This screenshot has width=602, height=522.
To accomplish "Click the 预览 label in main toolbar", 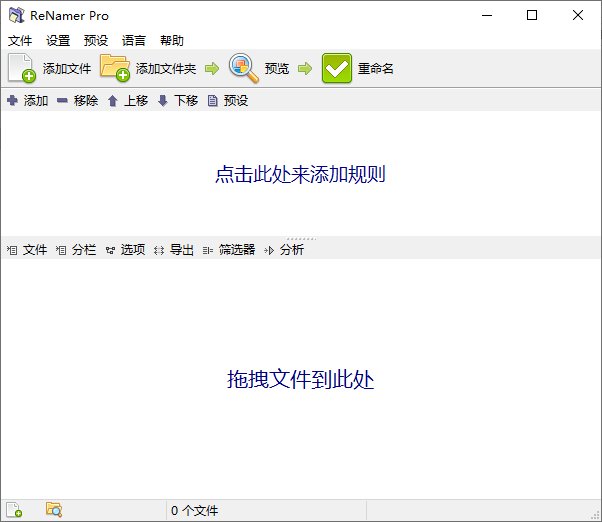I will pyautogui.click(x=276, y=69).
